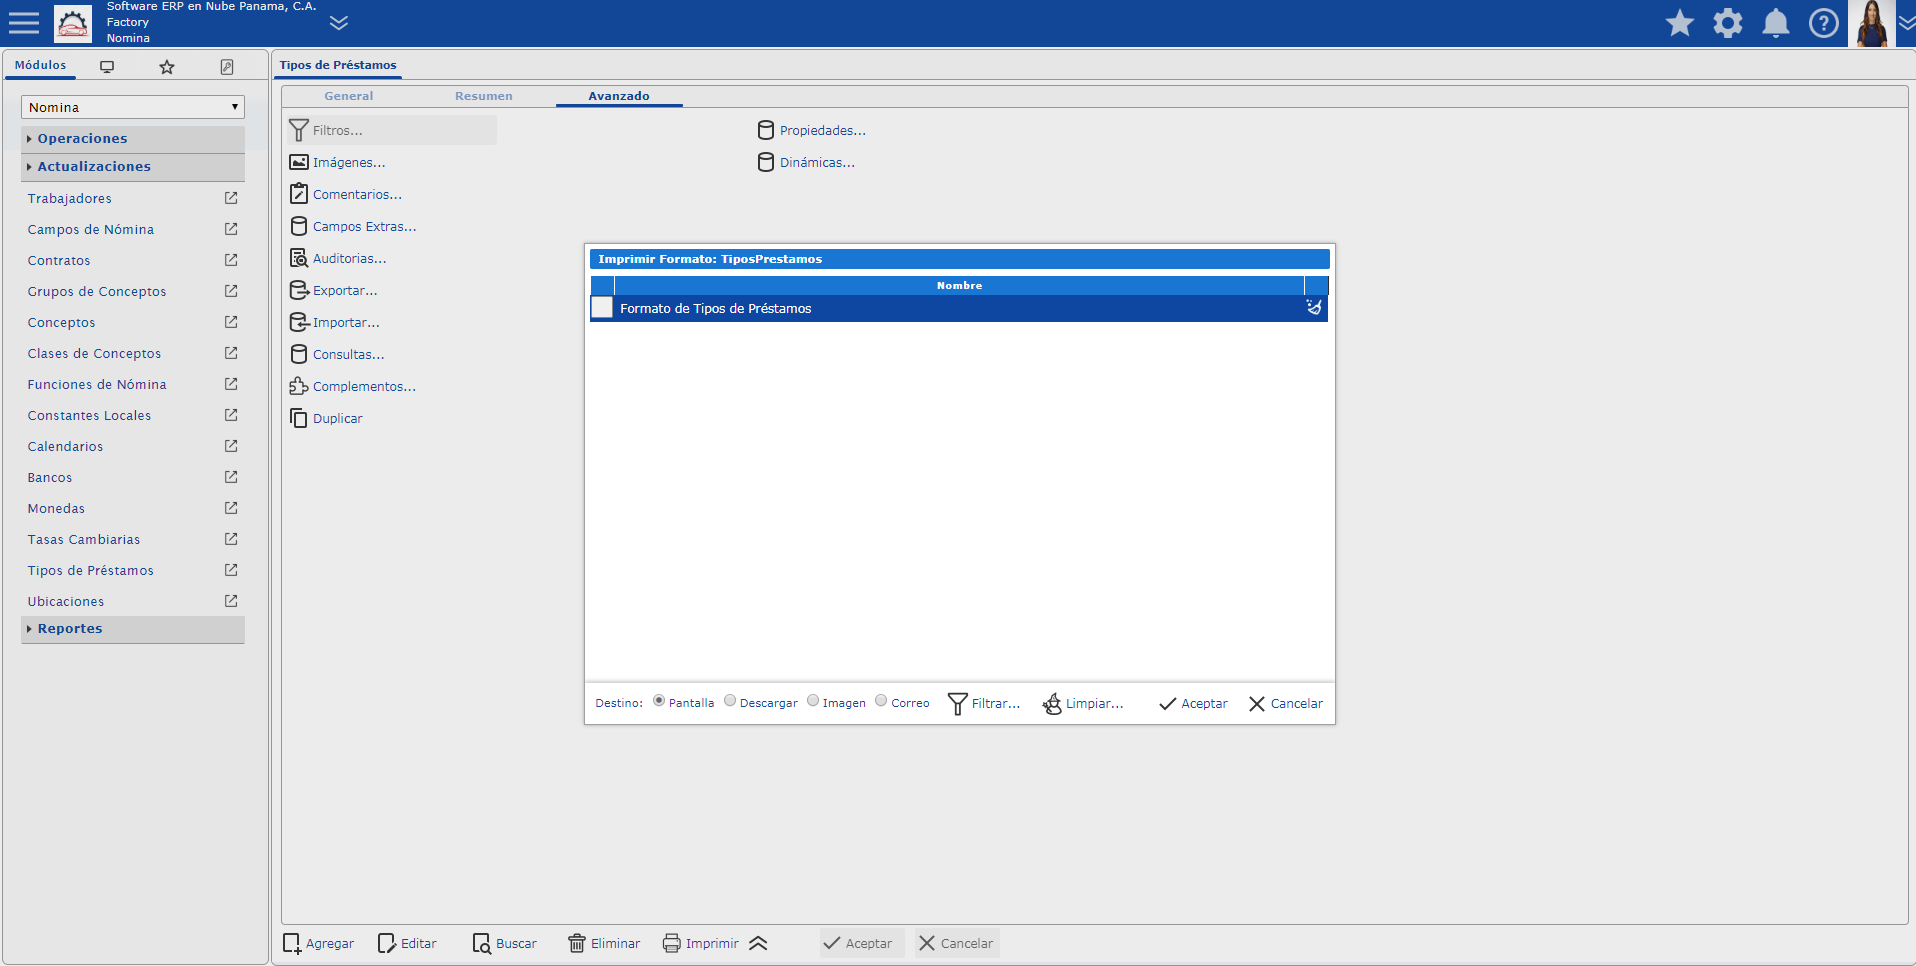The image size is (1916, 966).
Task: Open Dinámicas... option
Action: [x=806, y=162]
